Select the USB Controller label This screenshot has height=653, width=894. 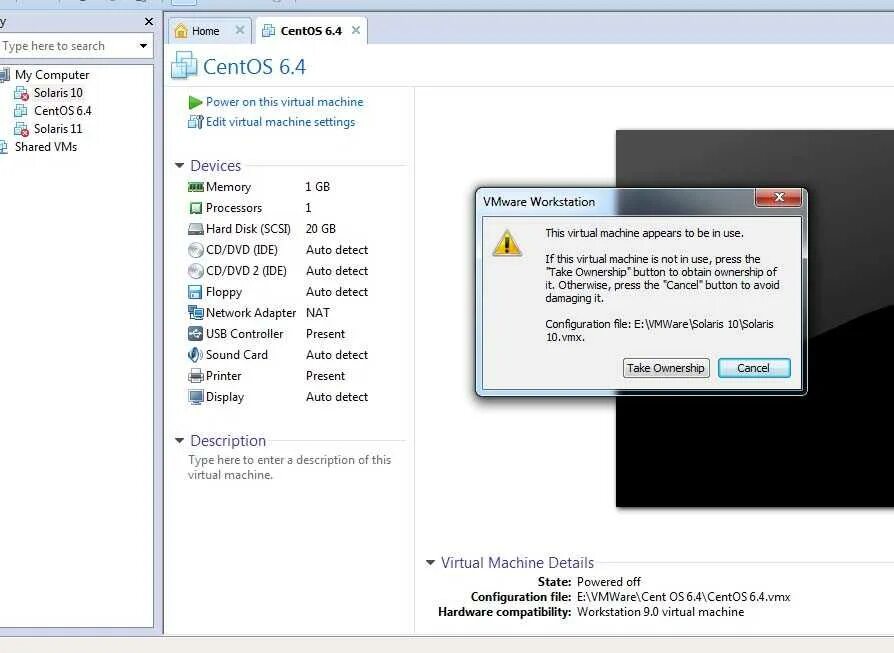click(x=244, y=334)
